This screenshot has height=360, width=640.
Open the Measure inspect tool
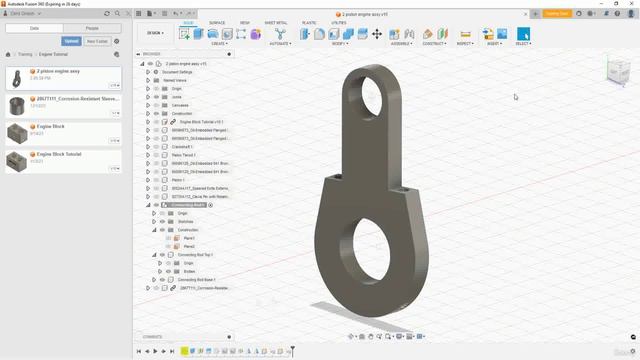[x=465, y=34]
